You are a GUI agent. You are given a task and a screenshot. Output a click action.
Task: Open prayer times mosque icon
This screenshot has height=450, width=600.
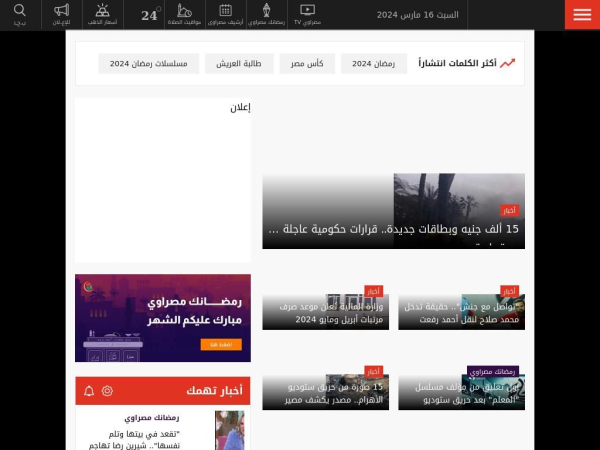click(x=184, y=15)
